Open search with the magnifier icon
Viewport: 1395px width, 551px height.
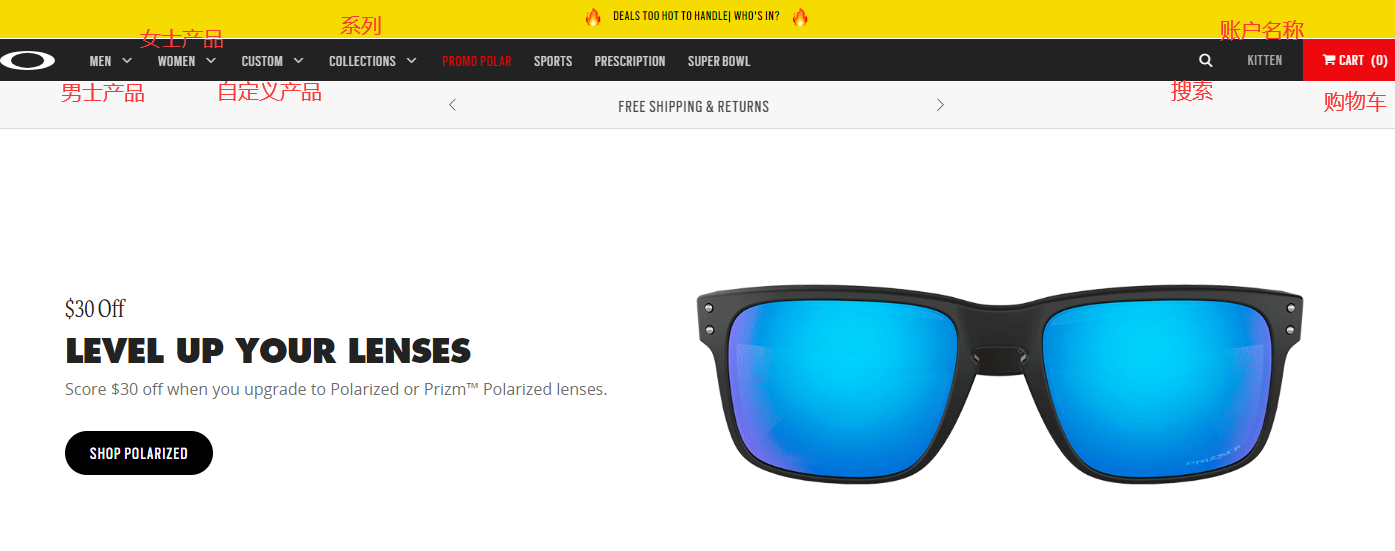pos(1205,61)
